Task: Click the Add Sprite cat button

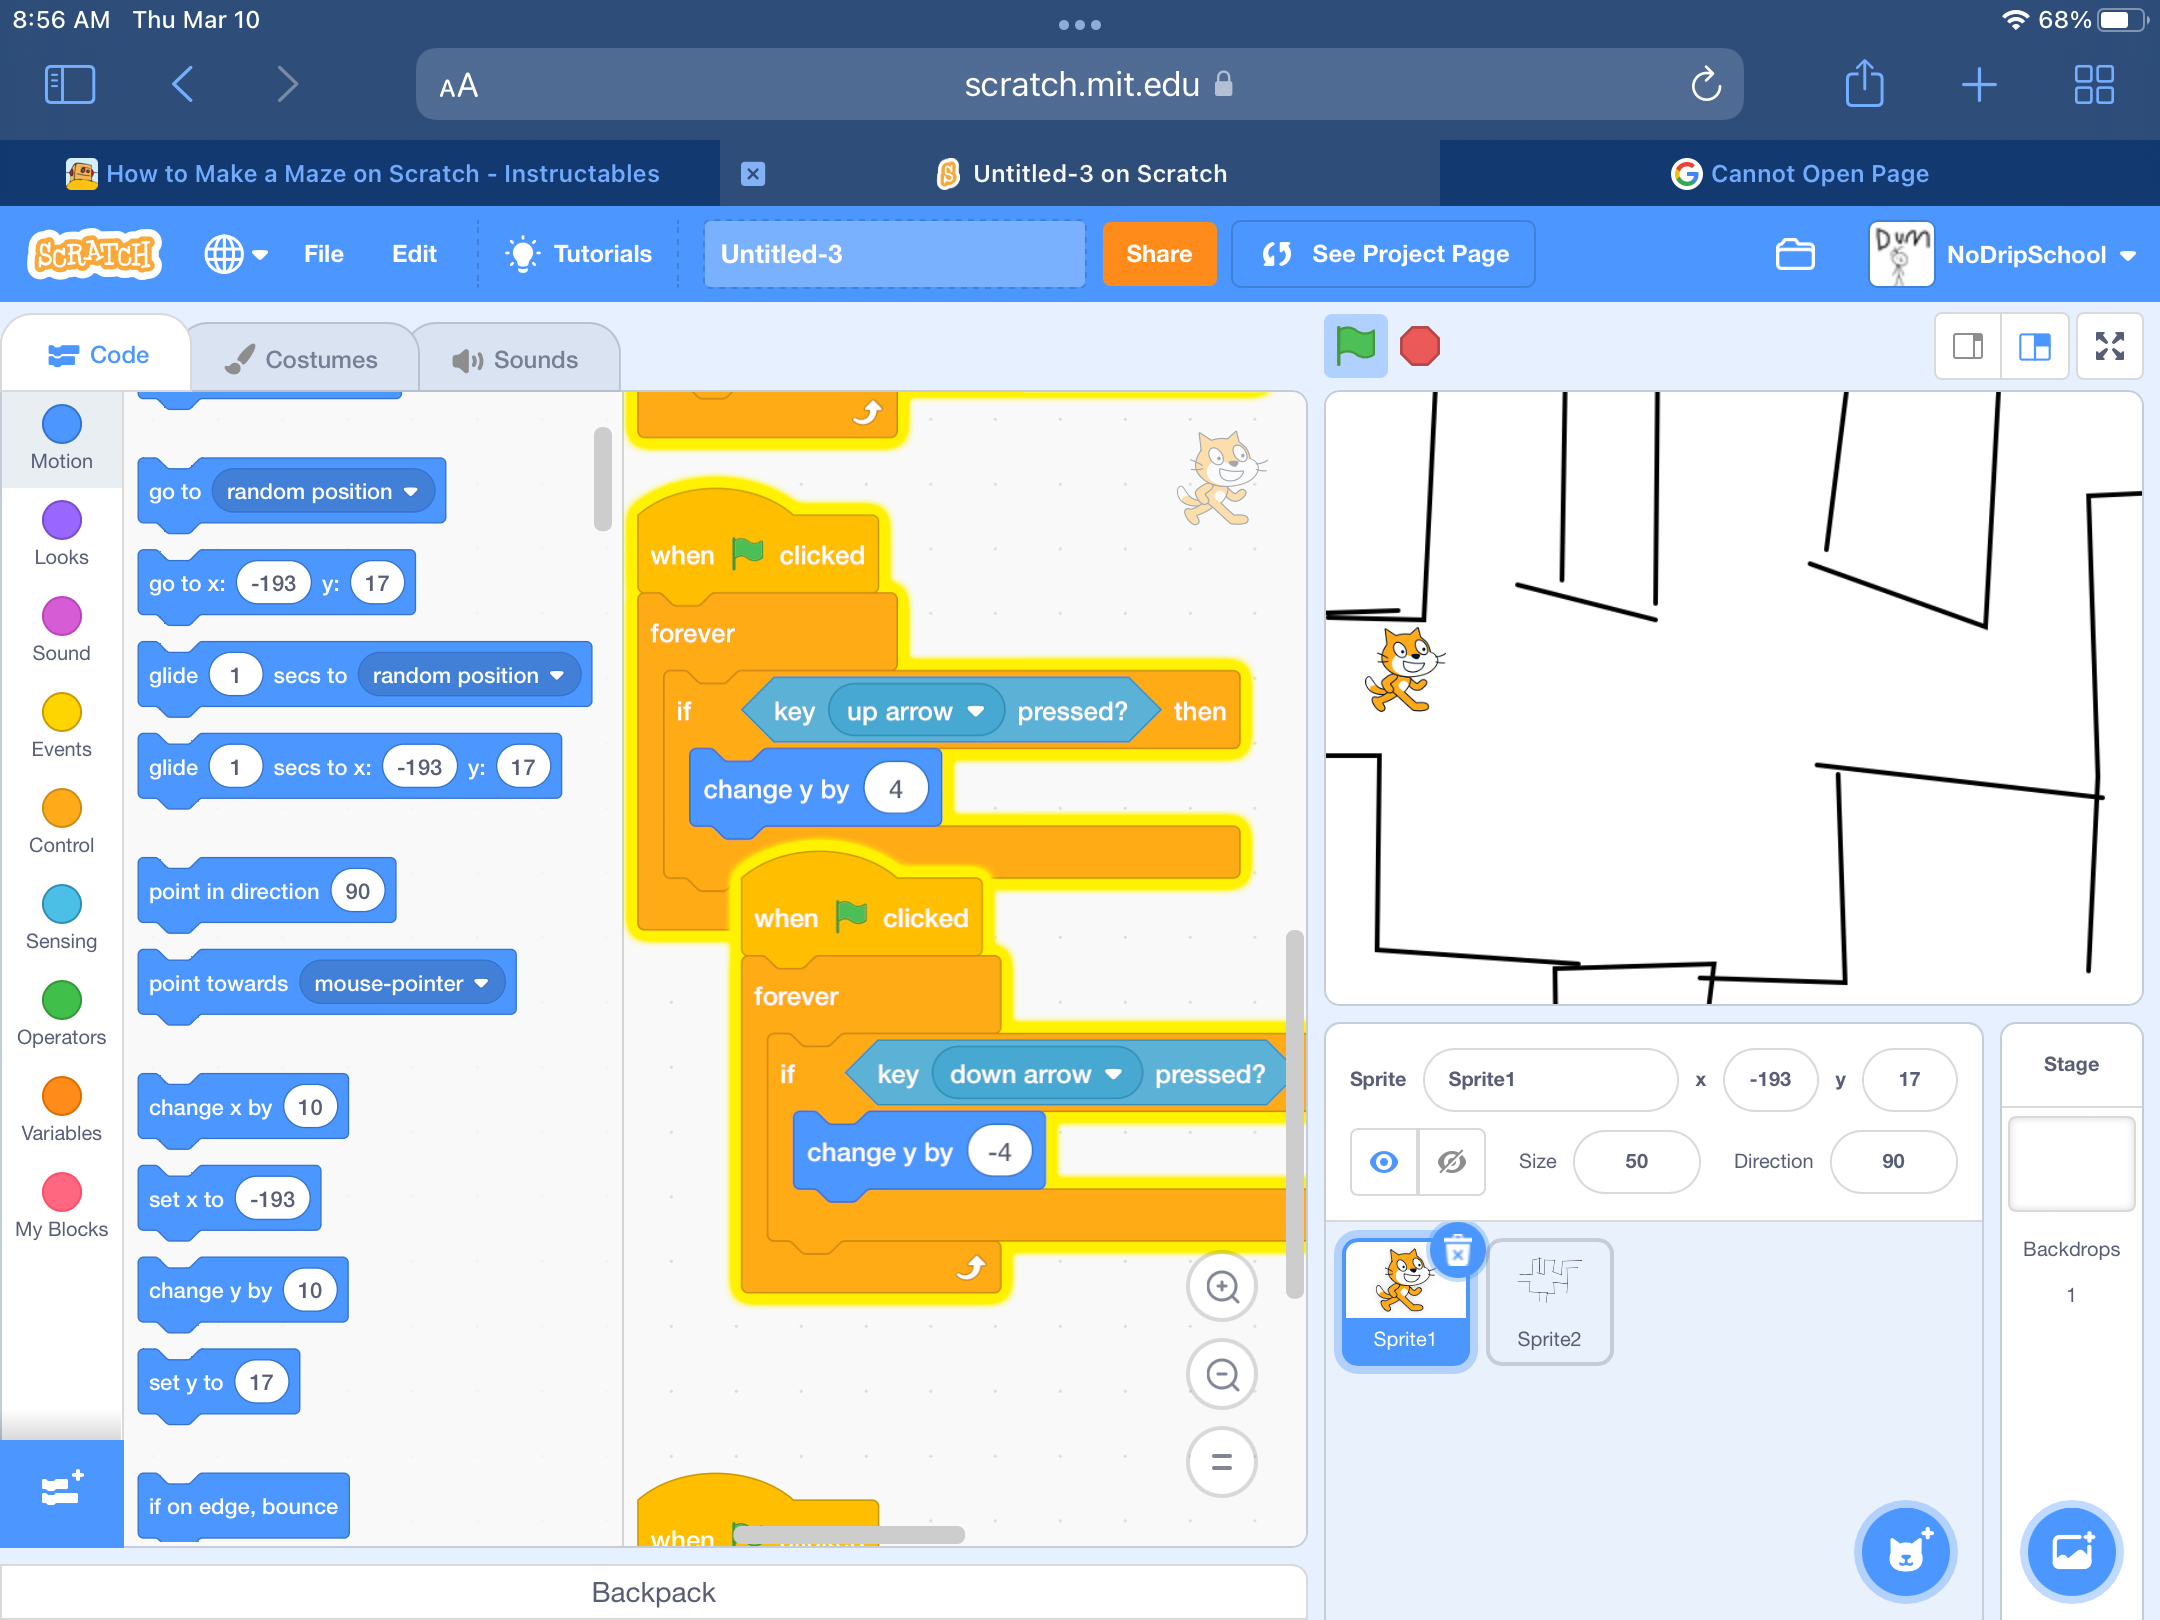Action: pos(1905,1551)
